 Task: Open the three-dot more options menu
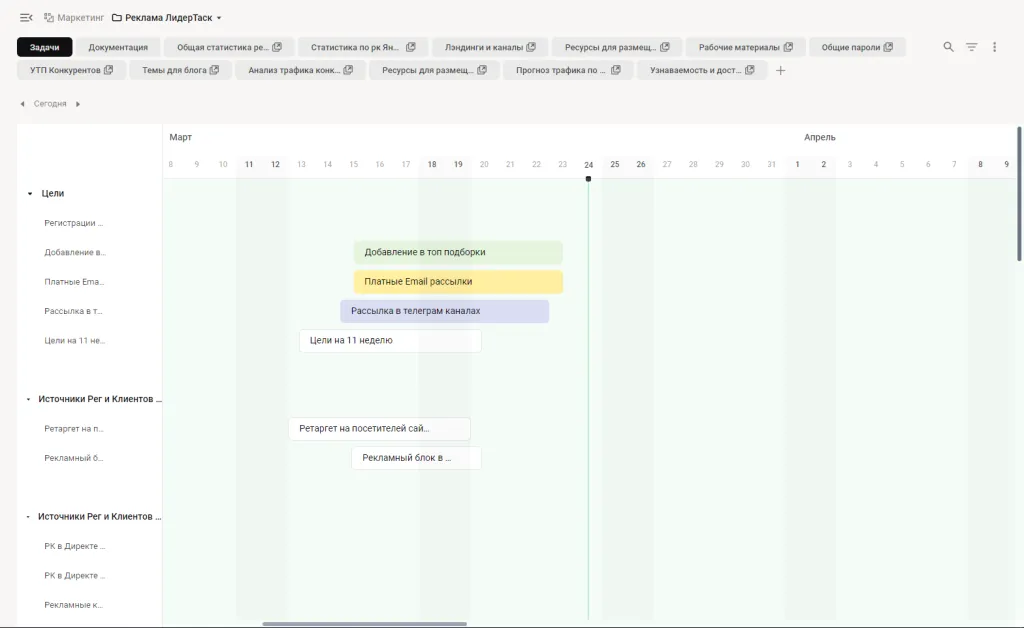[x=994, y=47]
